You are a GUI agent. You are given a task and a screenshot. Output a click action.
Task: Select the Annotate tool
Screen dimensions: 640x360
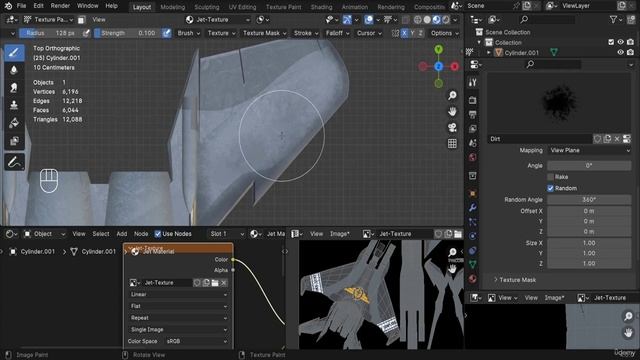pyautogui.click(x=14, y=162)
